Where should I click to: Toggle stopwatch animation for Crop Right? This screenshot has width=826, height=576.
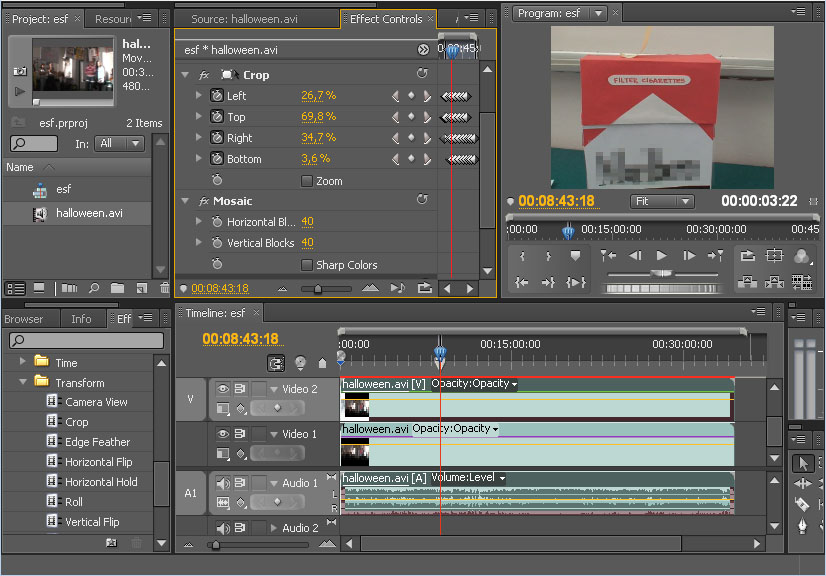pyautogui.click(x=217, y=138)
